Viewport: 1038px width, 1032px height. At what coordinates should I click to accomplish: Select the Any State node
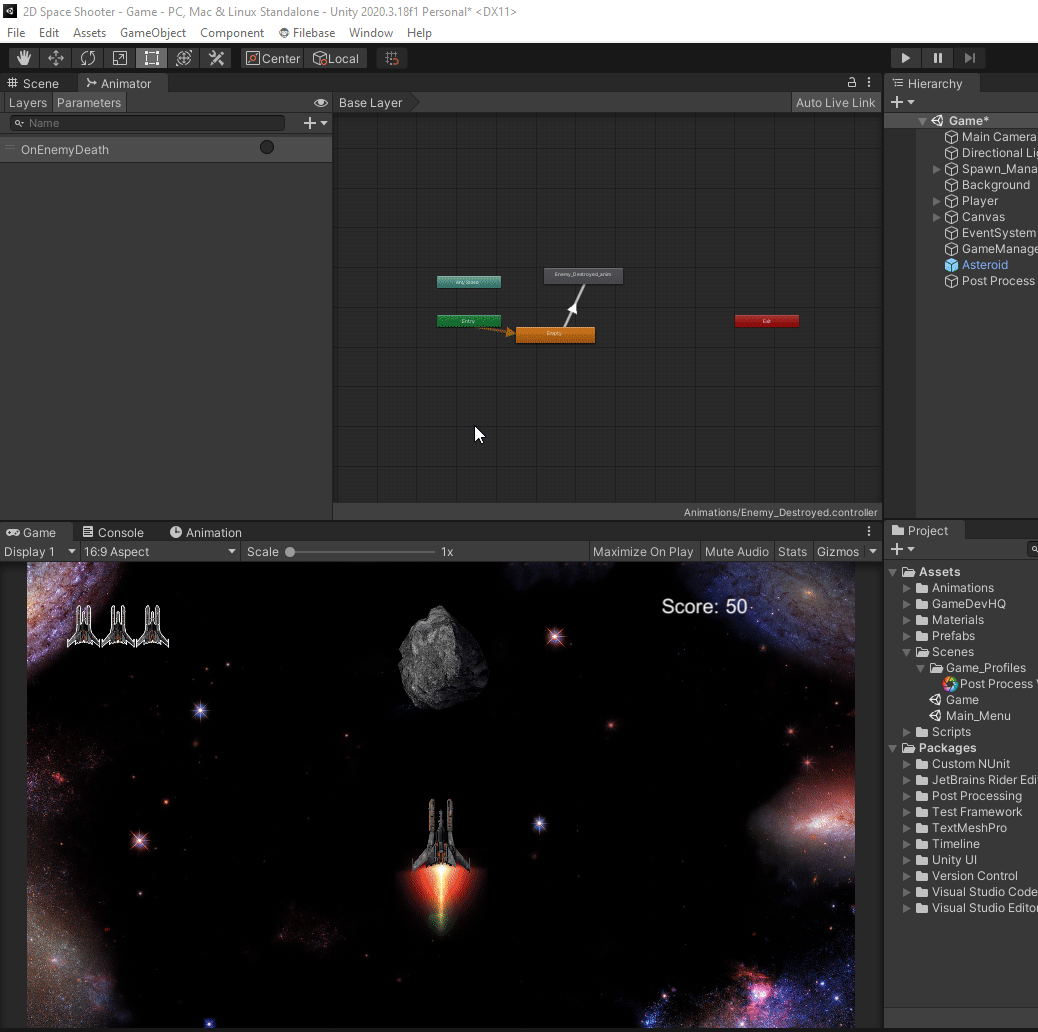(x=469, y=282)
